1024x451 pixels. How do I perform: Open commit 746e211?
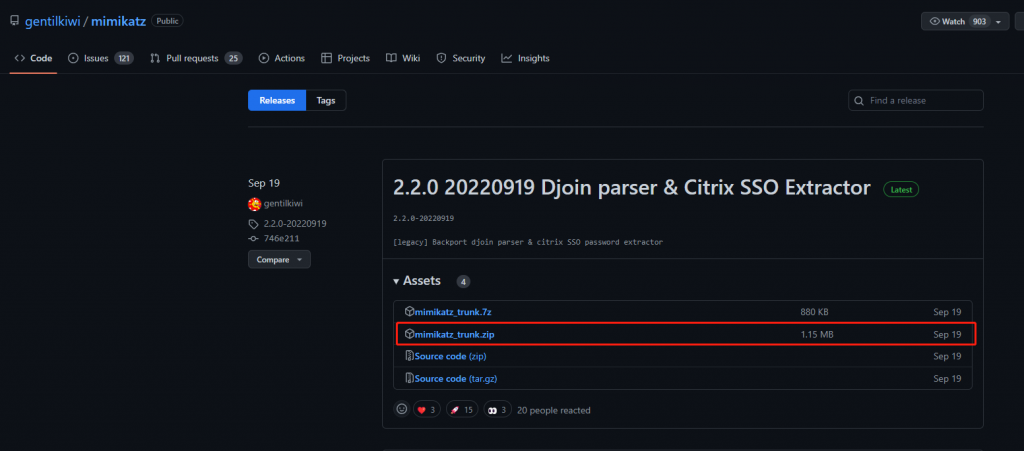pos(281,238)
